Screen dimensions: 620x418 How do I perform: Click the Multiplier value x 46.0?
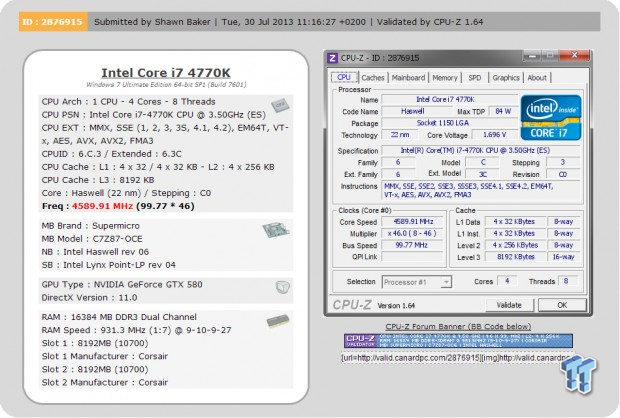(x=413, y=233)
